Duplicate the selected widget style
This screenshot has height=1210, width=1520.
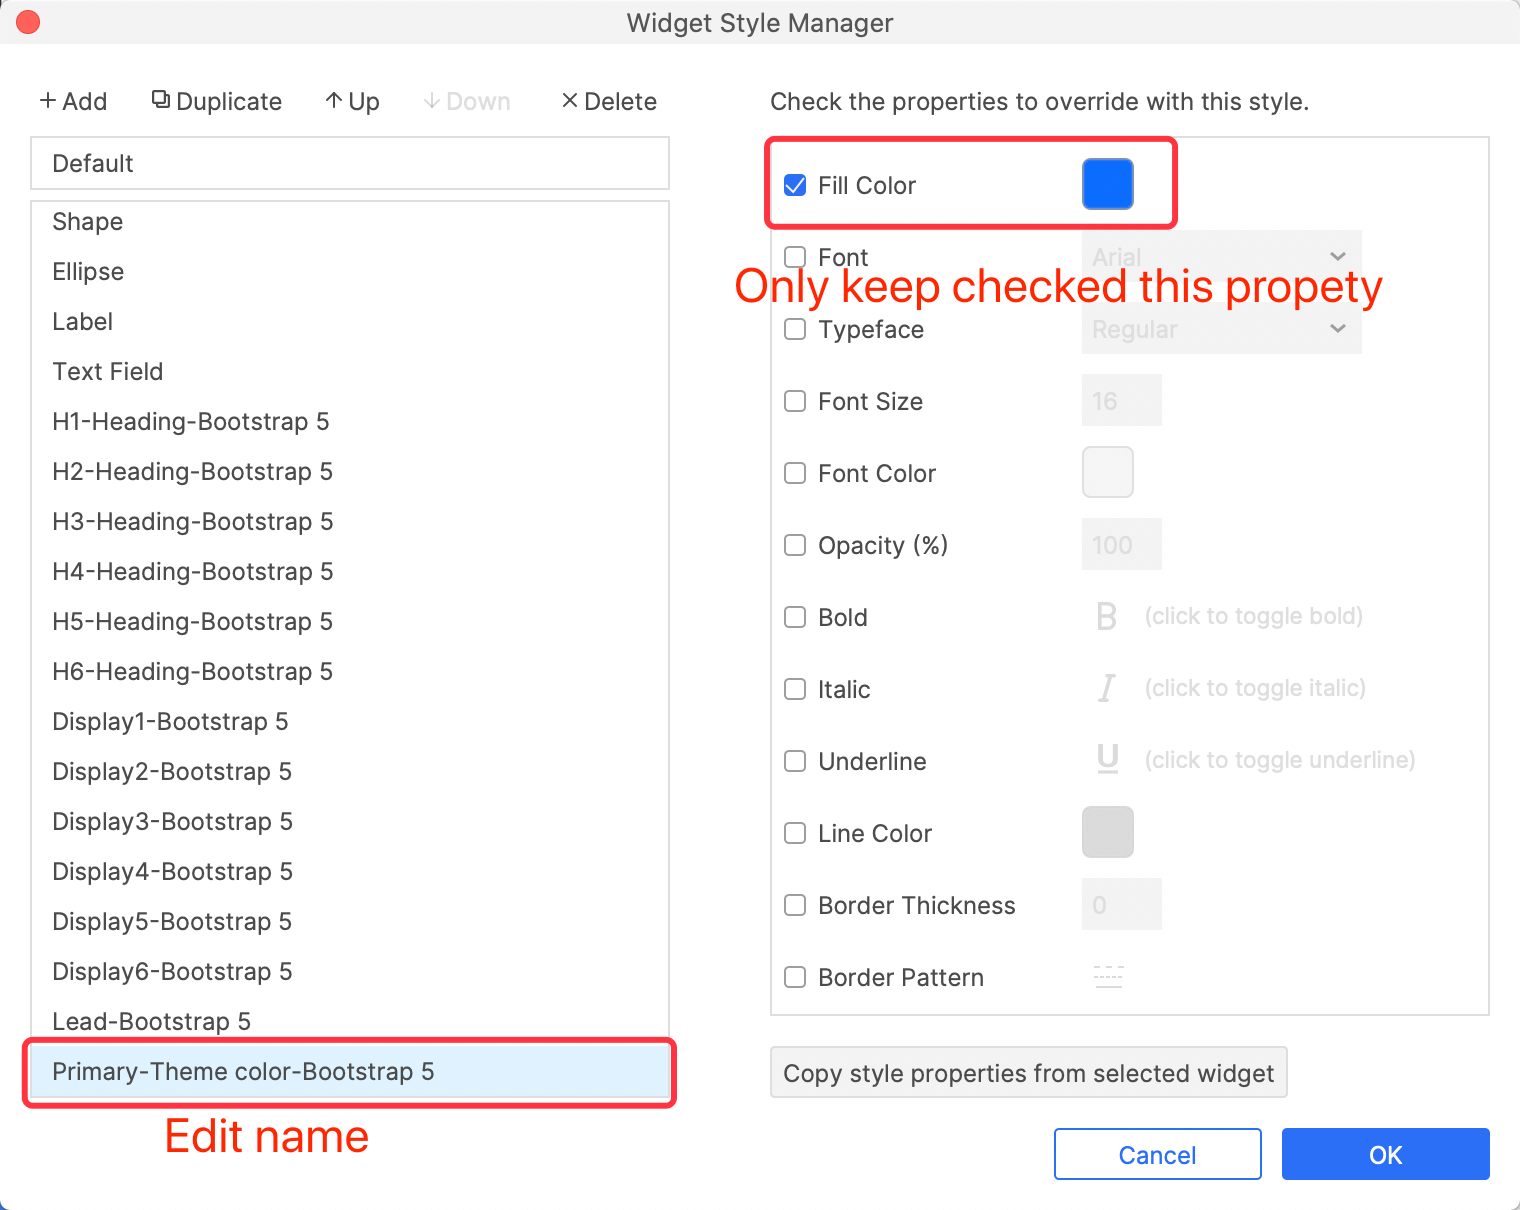click(217, 101)
